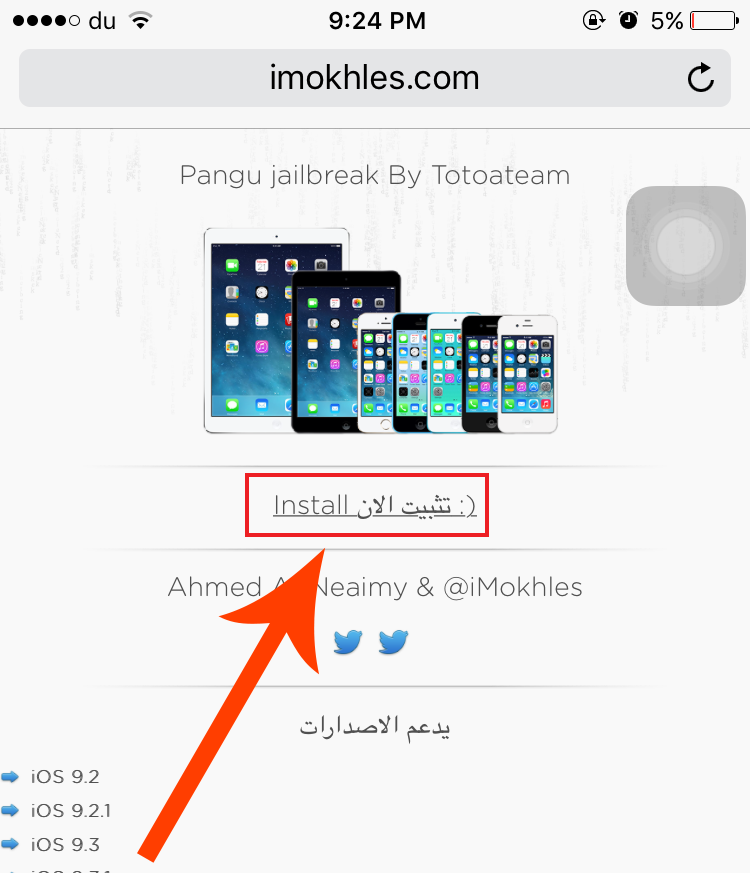Tap the 9:24 PM clock
The width and height of the screenshot is (750, 873).
[x=377, y=21]
